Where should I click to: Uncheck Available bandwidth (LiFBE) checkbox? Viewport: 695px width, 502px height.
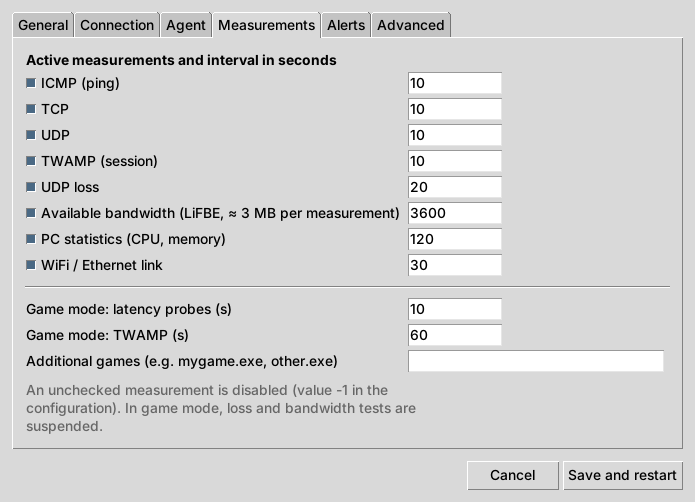tap(31, 213)
